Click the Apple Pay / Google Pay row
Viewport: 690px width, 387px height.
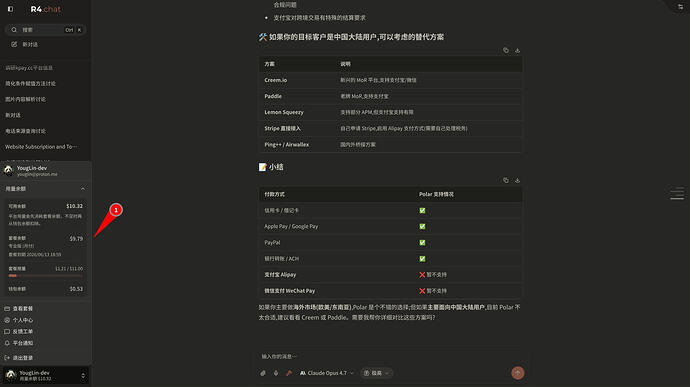pyautogui.click(x=390, y=226)
